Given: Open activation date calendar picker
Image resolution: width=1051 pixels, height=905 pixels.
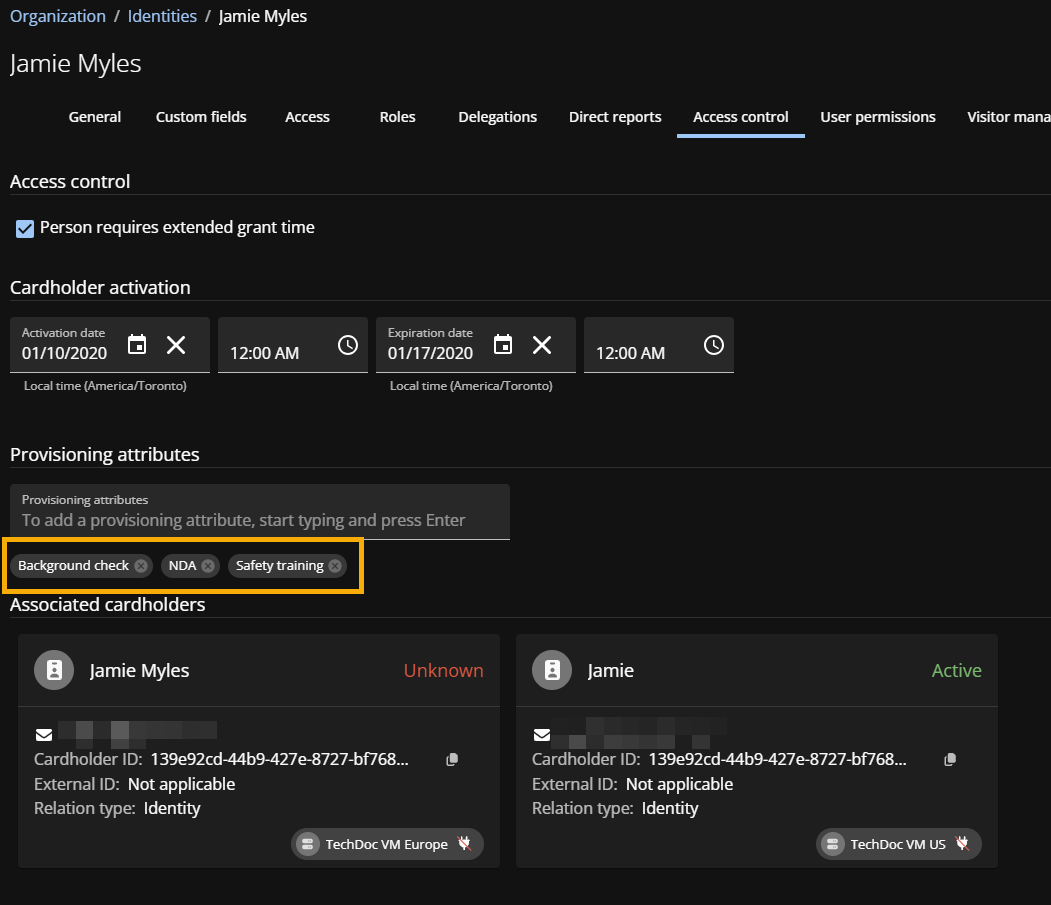Looking at the screenshot, I should point(138,345).
